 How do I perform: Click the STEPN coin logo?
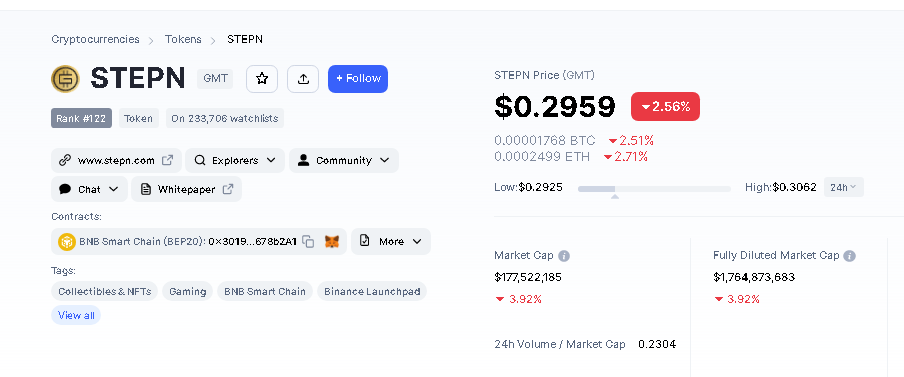pos(65,79)
